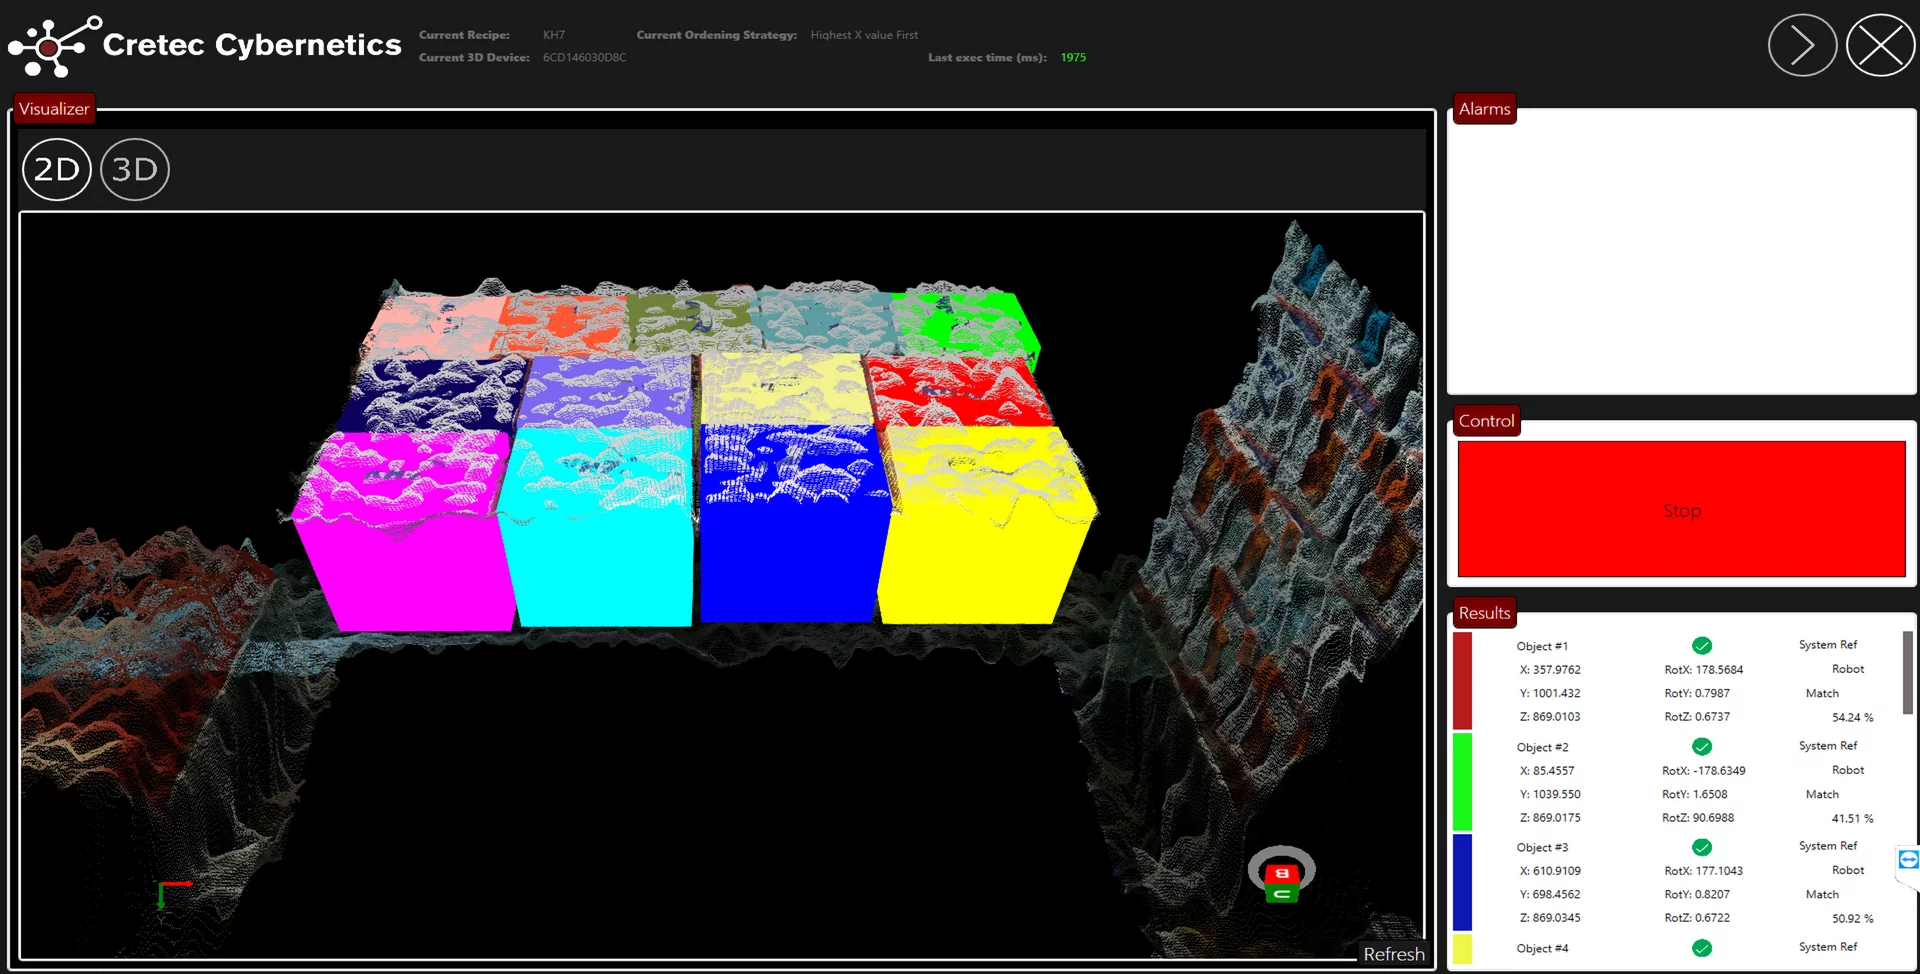Click the Results panel scrollbar thumb

(x=1907, y=672)
